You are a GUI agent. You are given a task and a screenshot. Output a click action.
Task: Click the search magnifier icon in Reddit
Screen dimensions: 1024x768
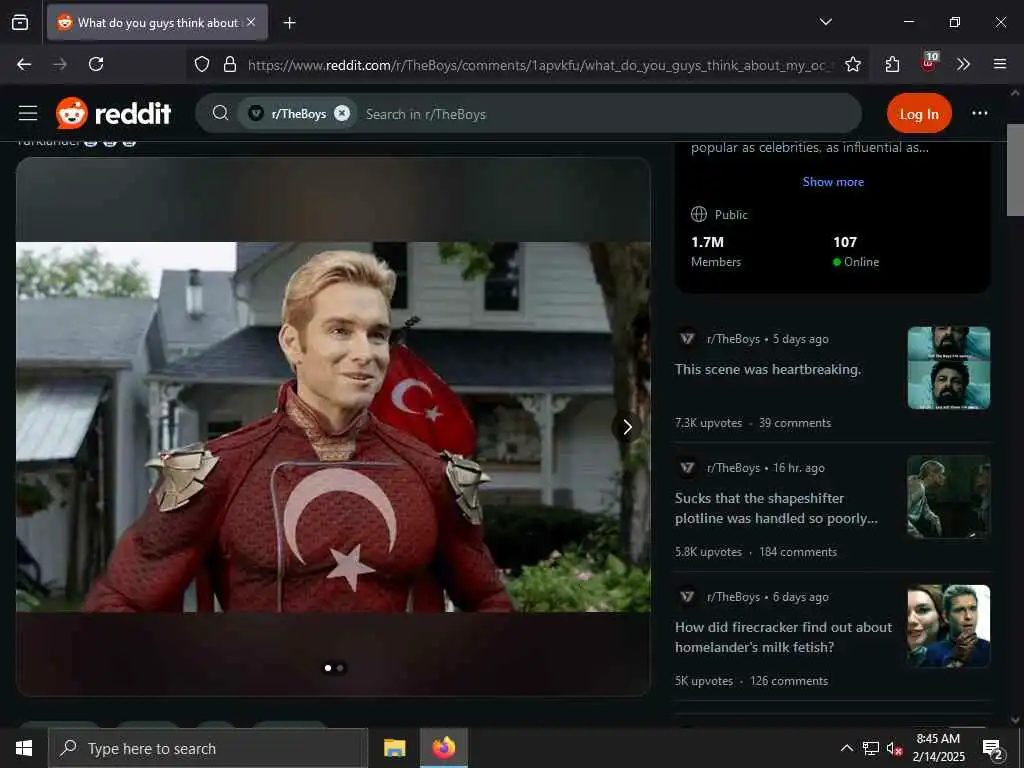[220, 113]
